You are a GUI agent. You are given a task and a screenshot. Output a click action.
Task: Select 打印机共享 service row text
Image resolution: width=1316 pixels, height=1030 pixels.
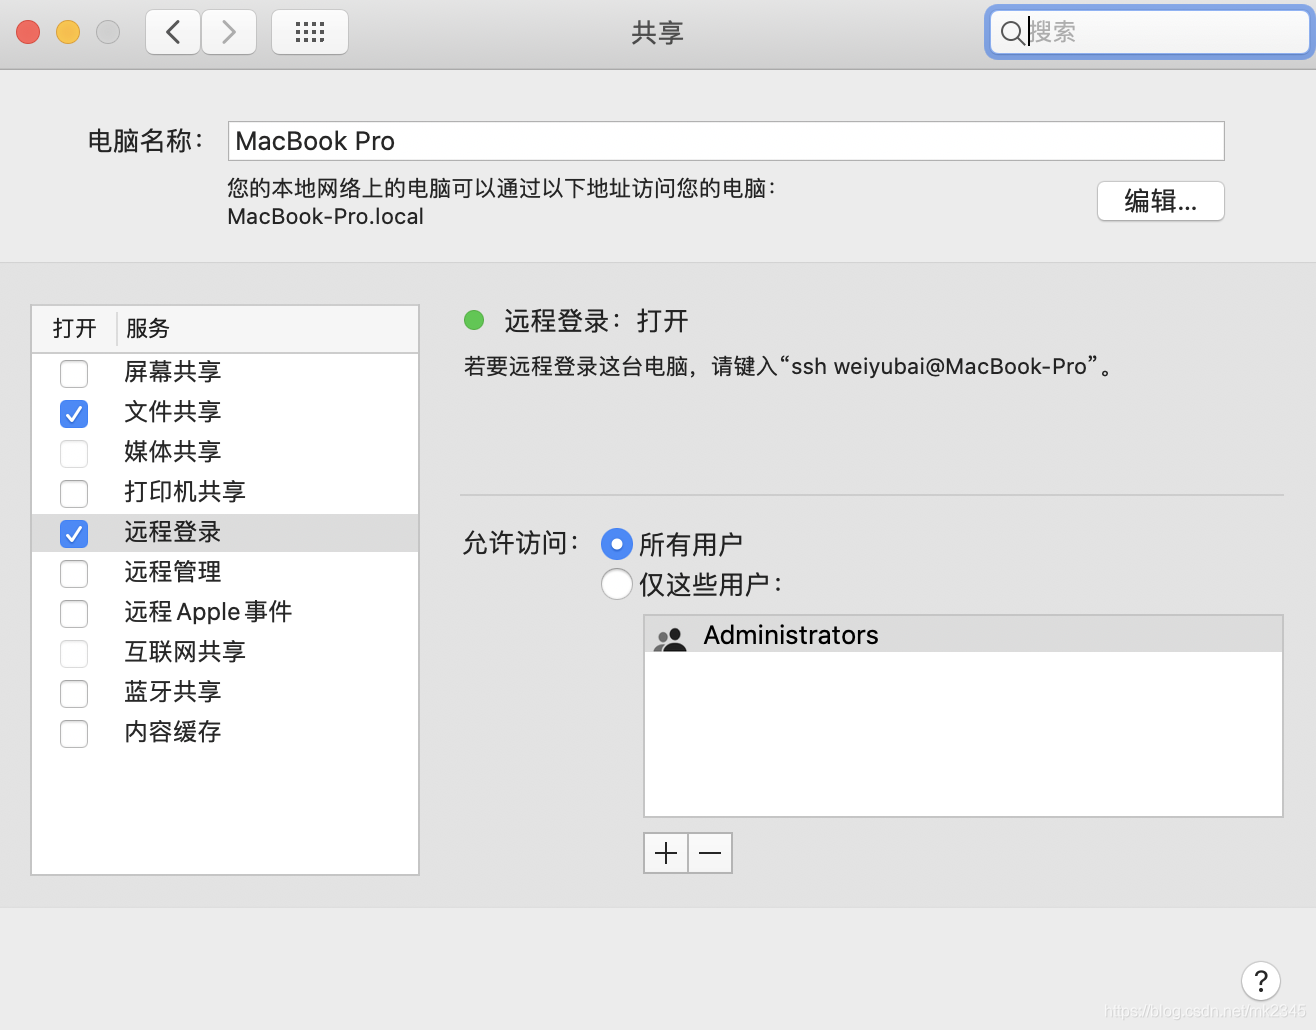tap(185, 492)
